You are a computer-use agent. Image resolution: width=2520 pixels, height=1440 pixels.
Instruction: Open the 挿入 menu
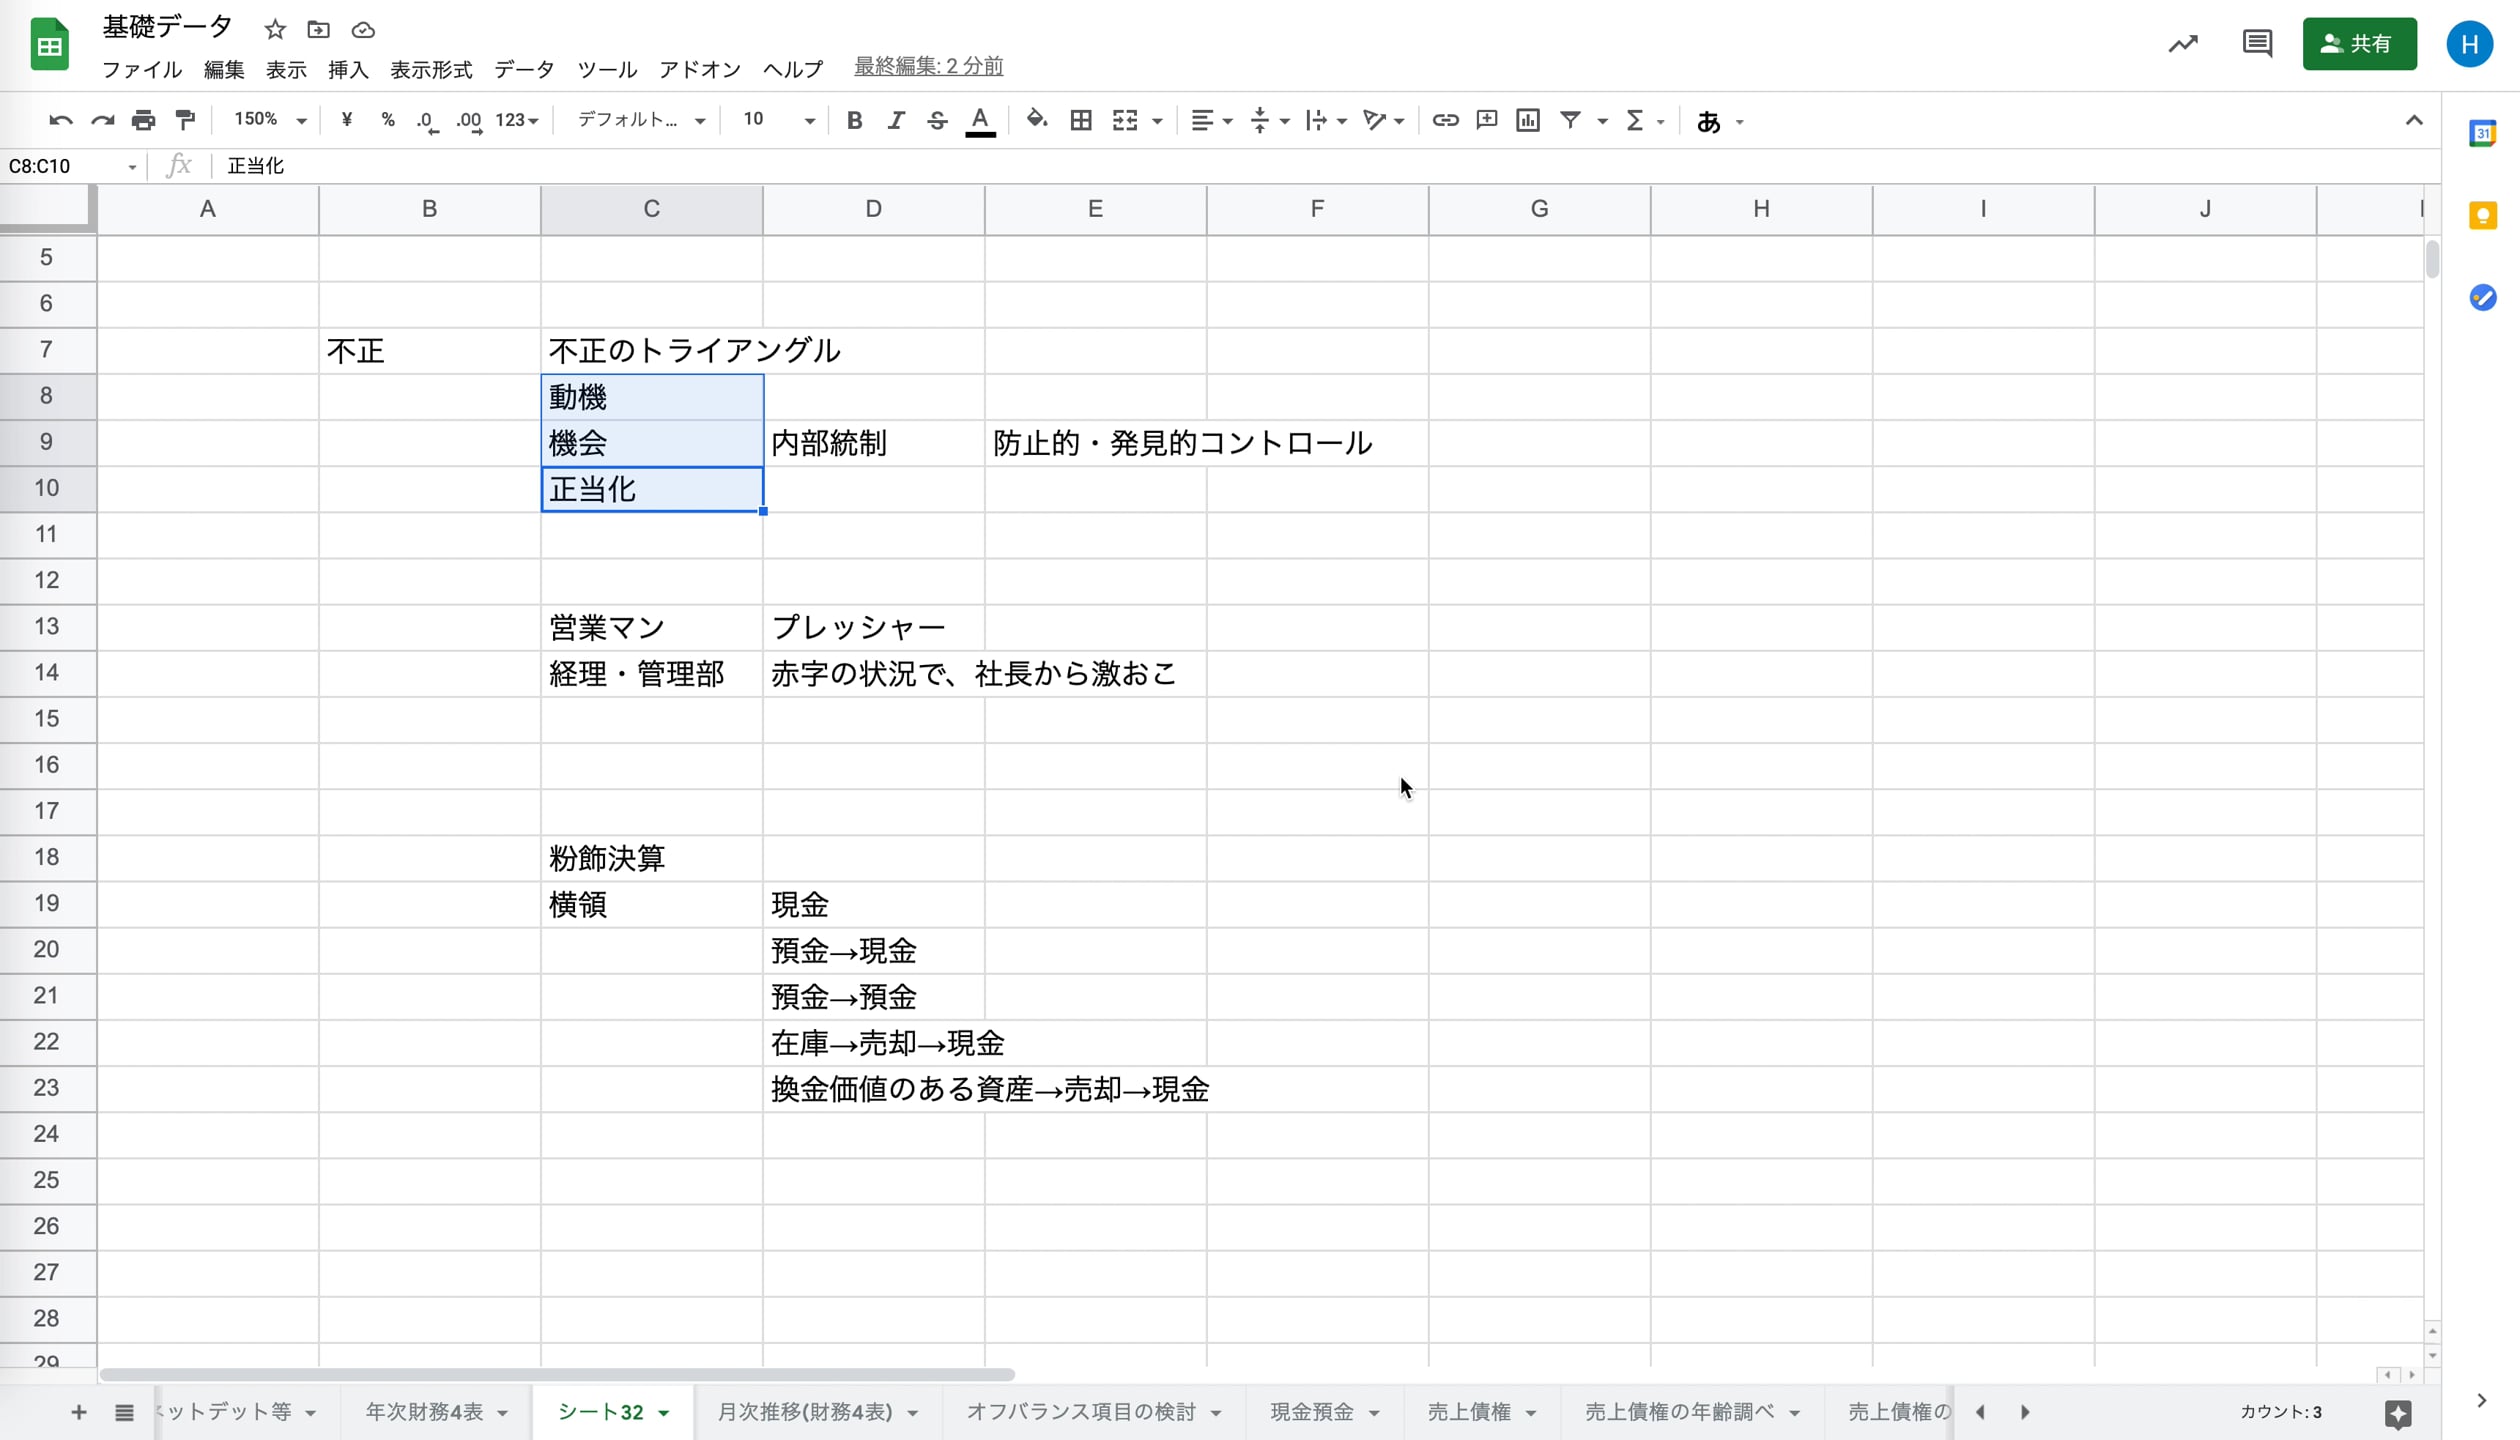point(347,70)
